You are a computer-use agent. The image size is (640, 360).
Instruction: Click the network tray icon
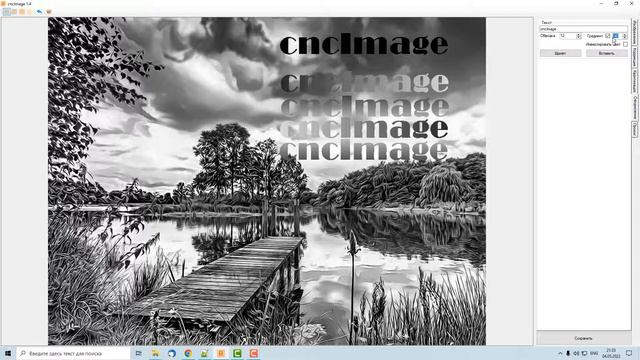click(584, 353)
